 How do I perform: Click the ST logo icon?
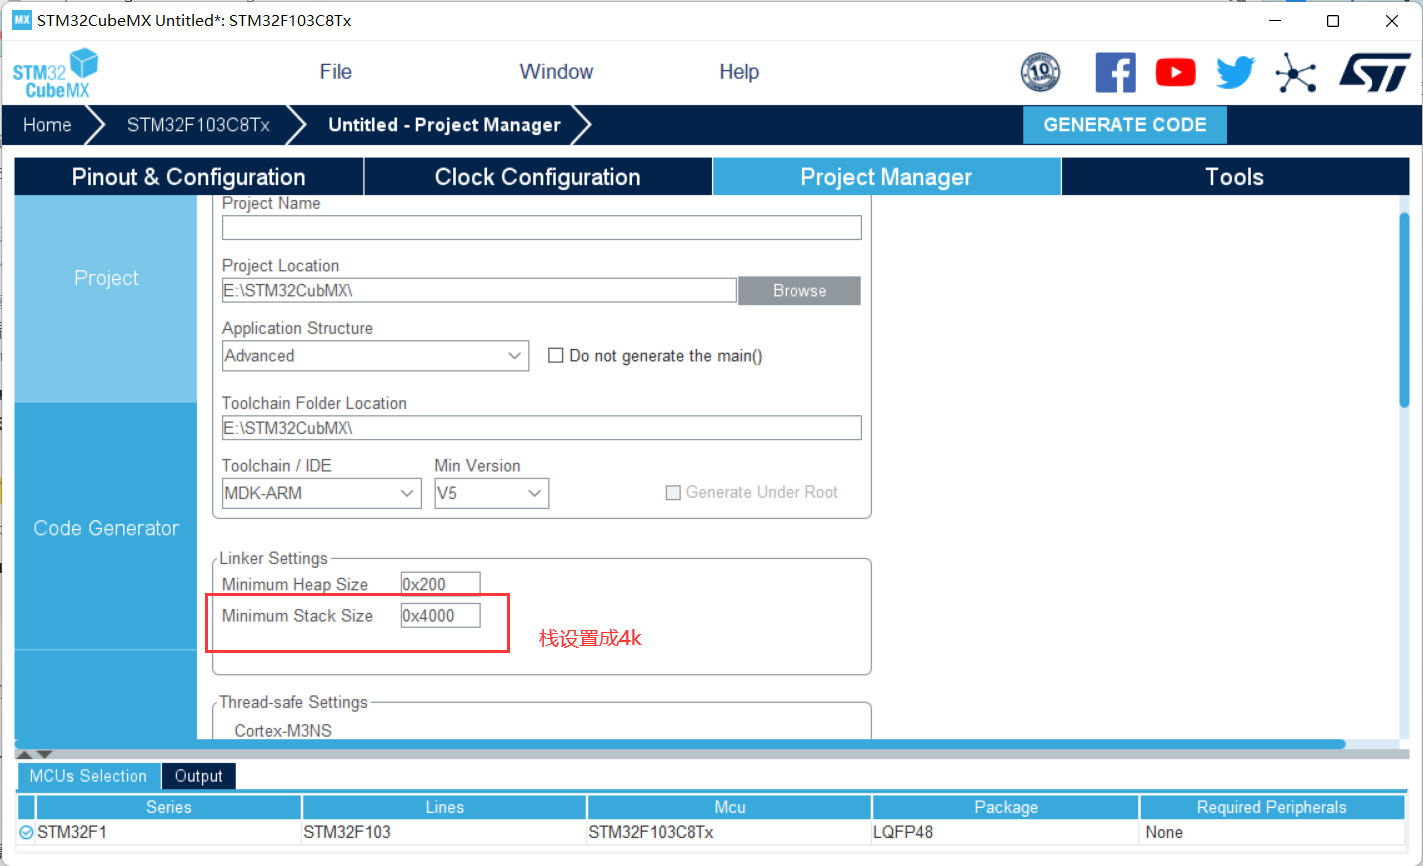click(1375, 73)
